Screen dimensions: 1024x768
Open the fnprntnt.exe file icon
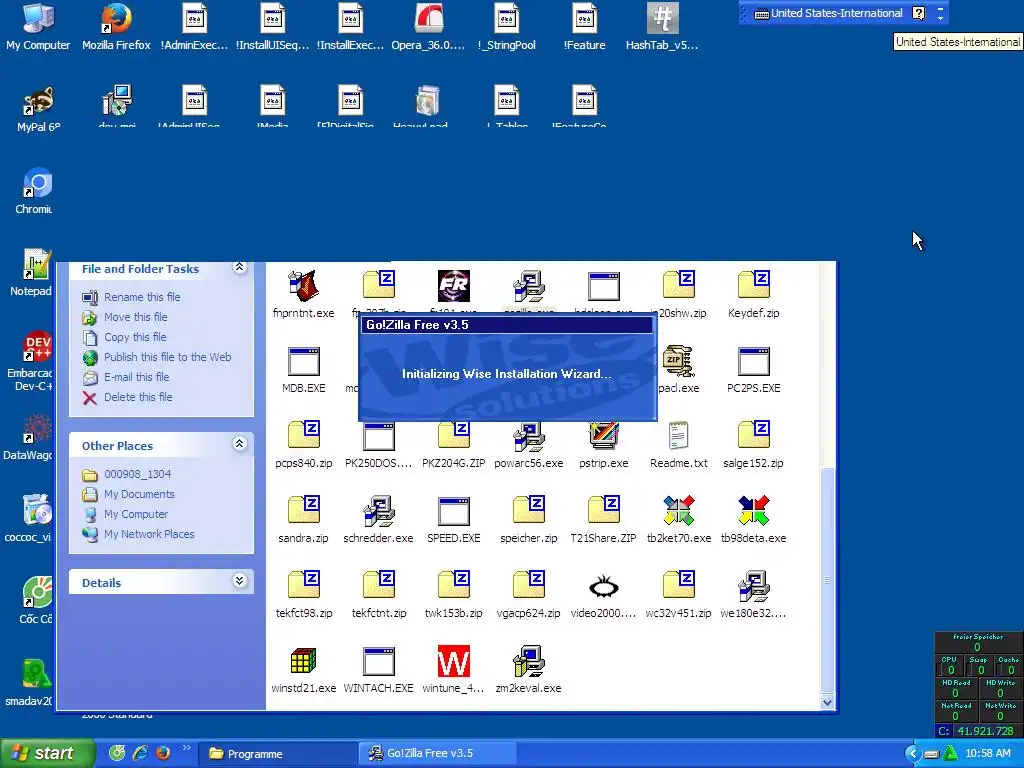[x=304, y=286]
